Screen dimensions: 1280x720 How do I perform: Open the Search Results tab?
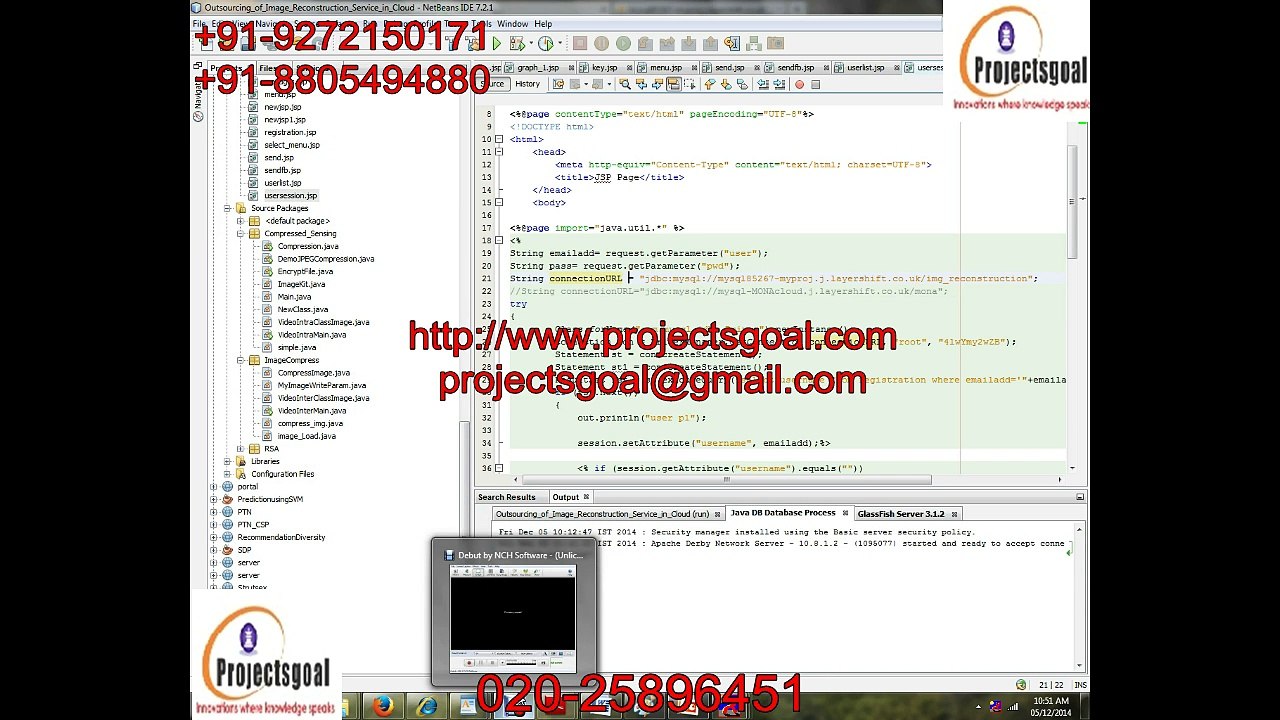click(506, 497)
